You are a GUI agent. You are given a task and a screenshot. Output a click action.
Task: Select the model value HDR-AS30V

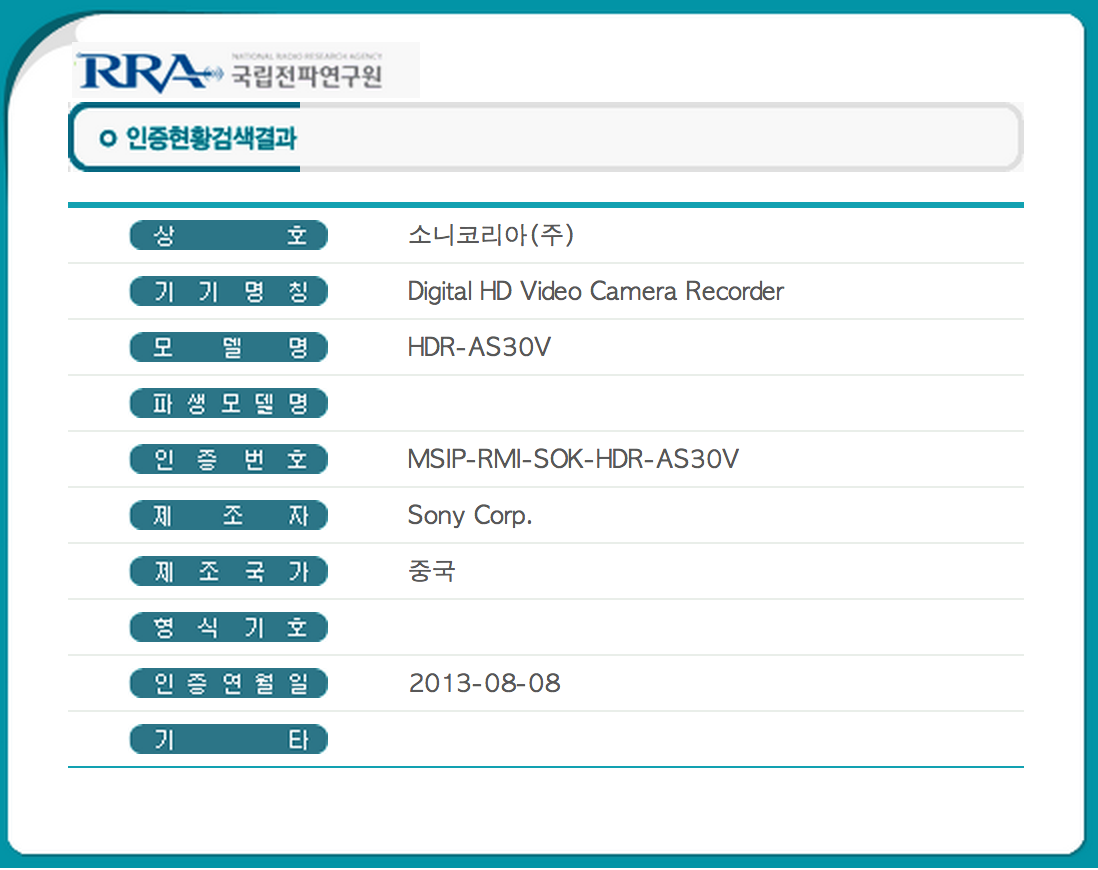pos(479,347)
